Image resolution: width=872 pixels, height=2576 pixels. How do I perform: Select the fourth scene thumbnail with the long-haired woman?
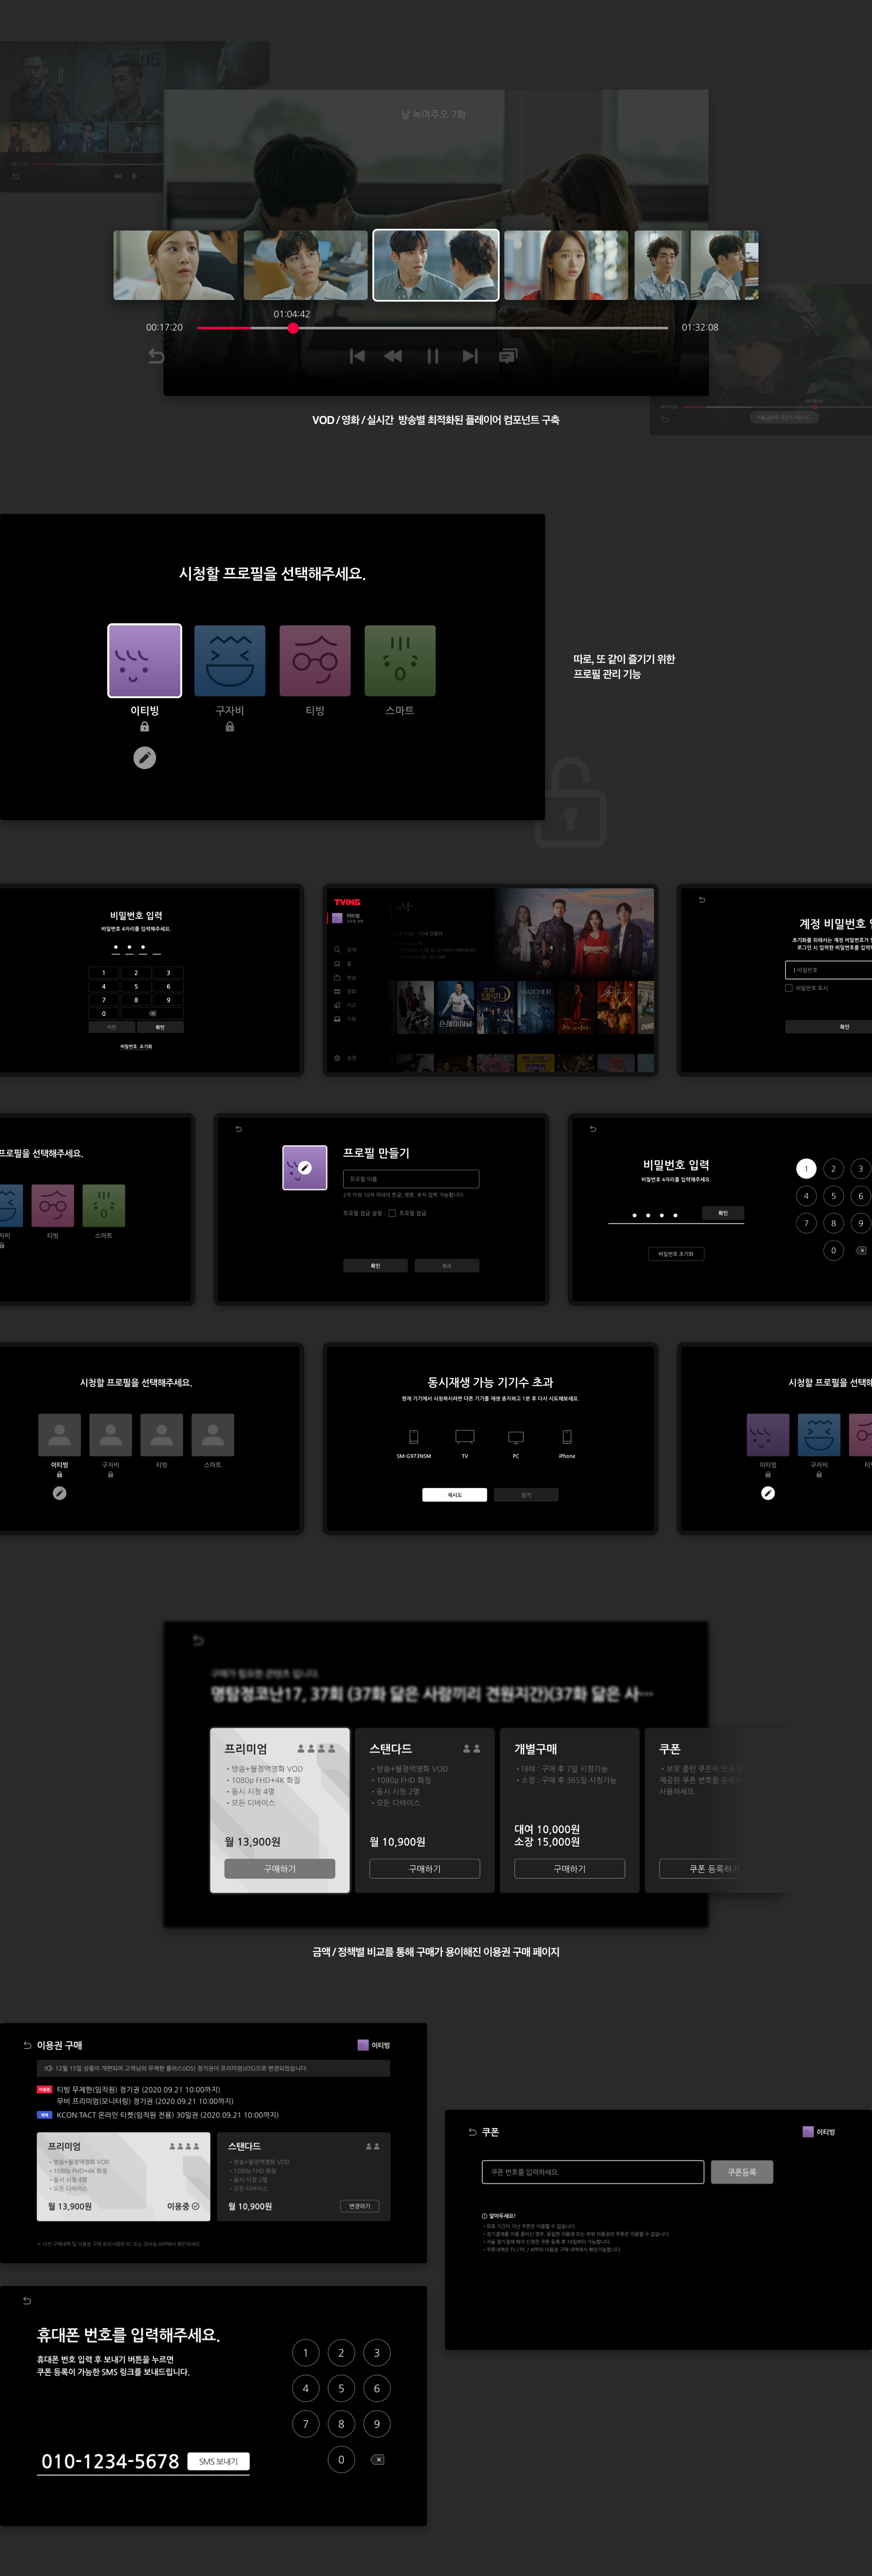point(566,265)
